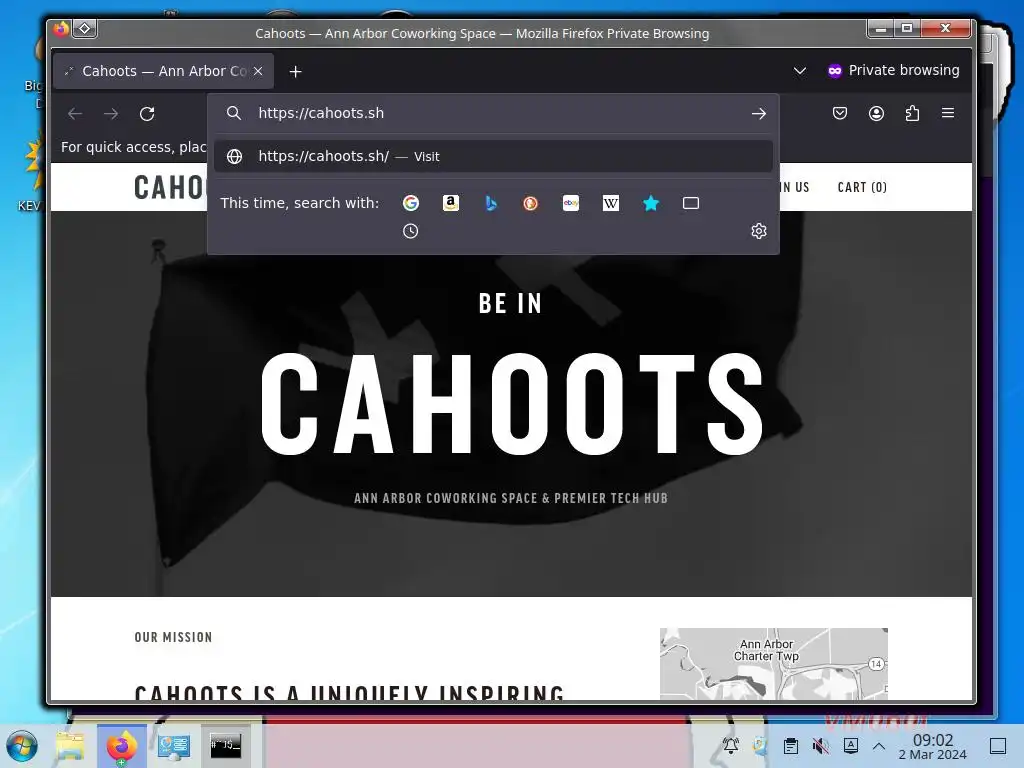This screenshot has height=768, width=1024.
Task: Open Firefox account icon
Action: (x=876, y=114)
